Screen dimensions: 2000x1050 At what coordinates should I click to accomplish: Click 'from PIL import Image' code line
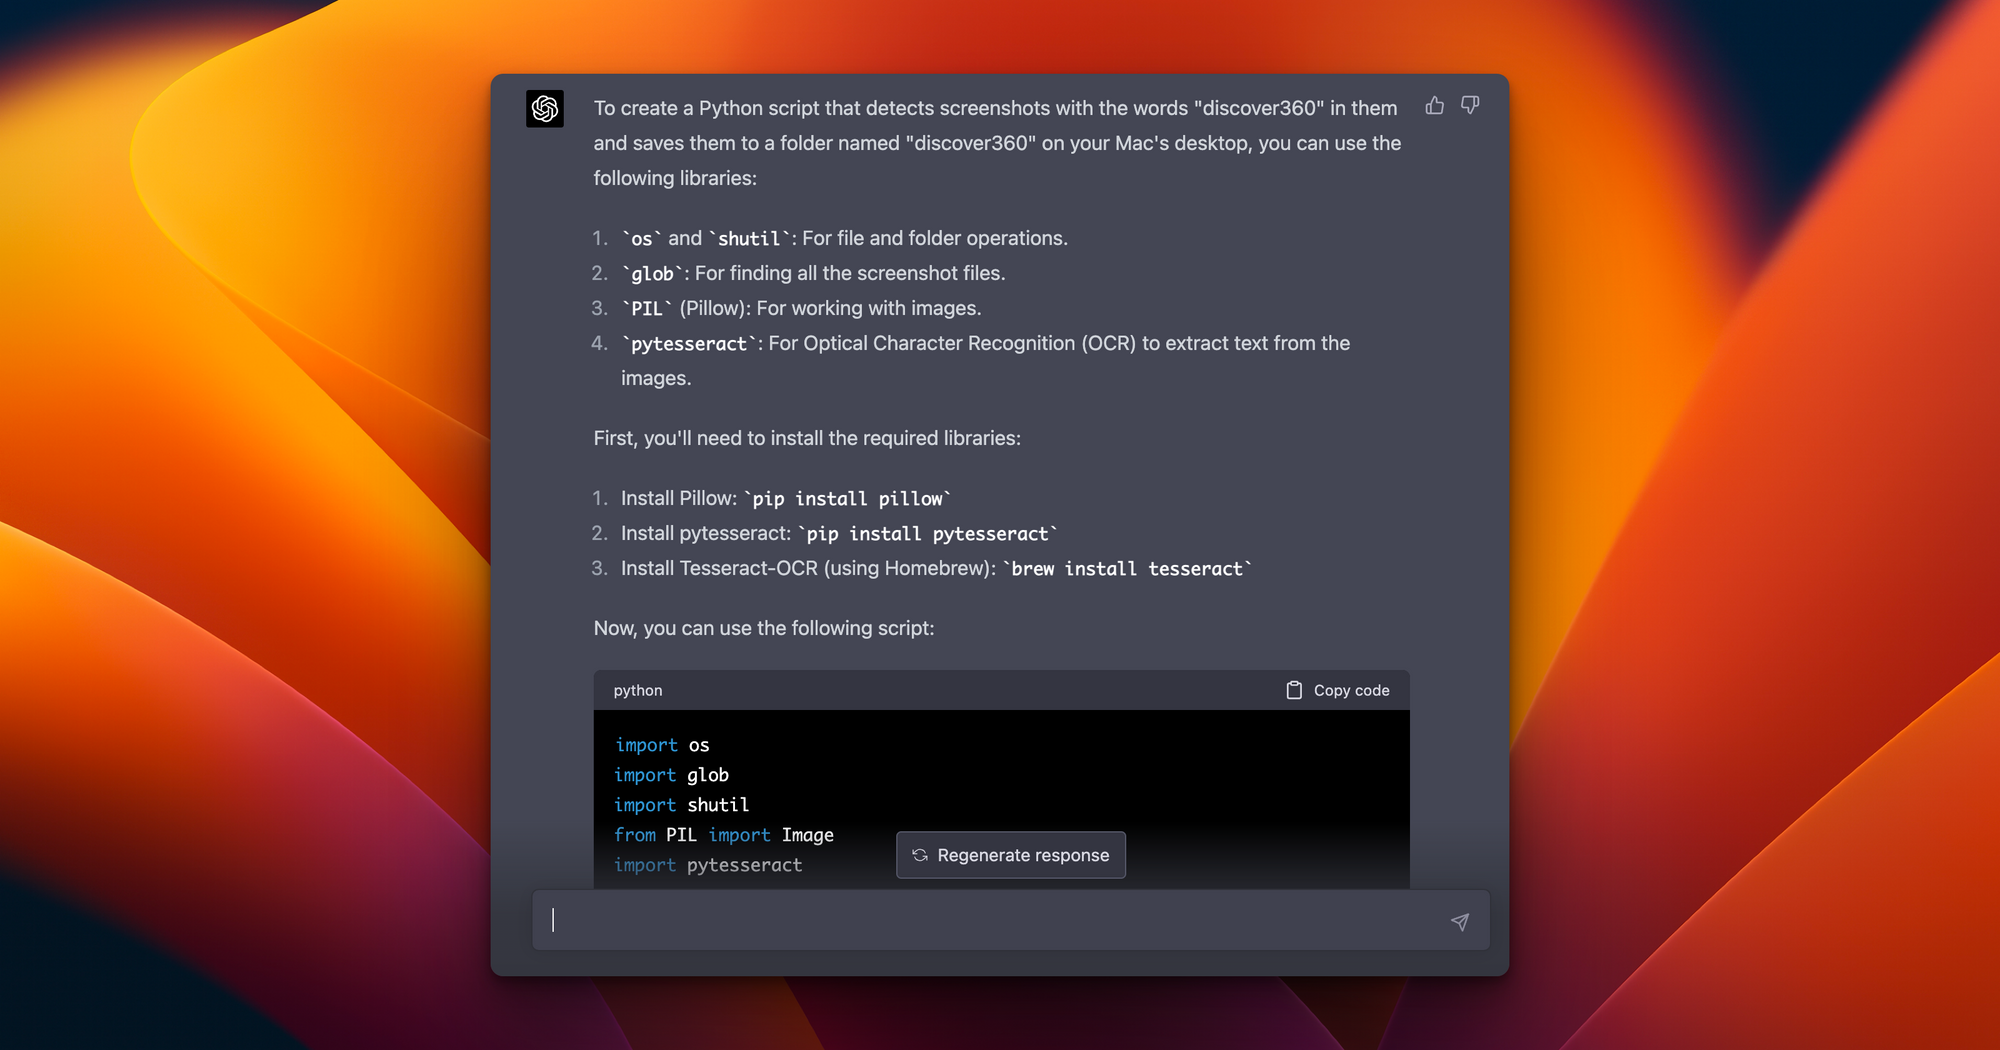[x=724, y=835]
